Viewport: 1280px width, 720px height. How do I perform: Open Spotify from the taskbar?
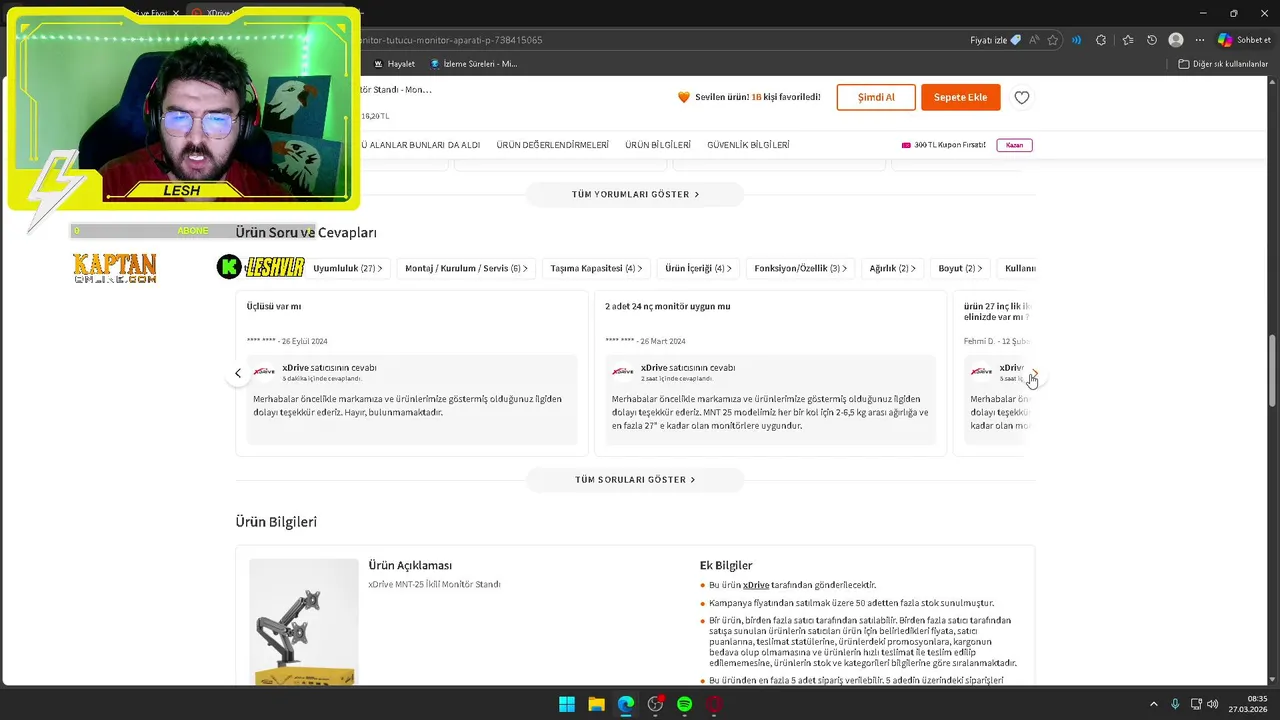(685, 704)
